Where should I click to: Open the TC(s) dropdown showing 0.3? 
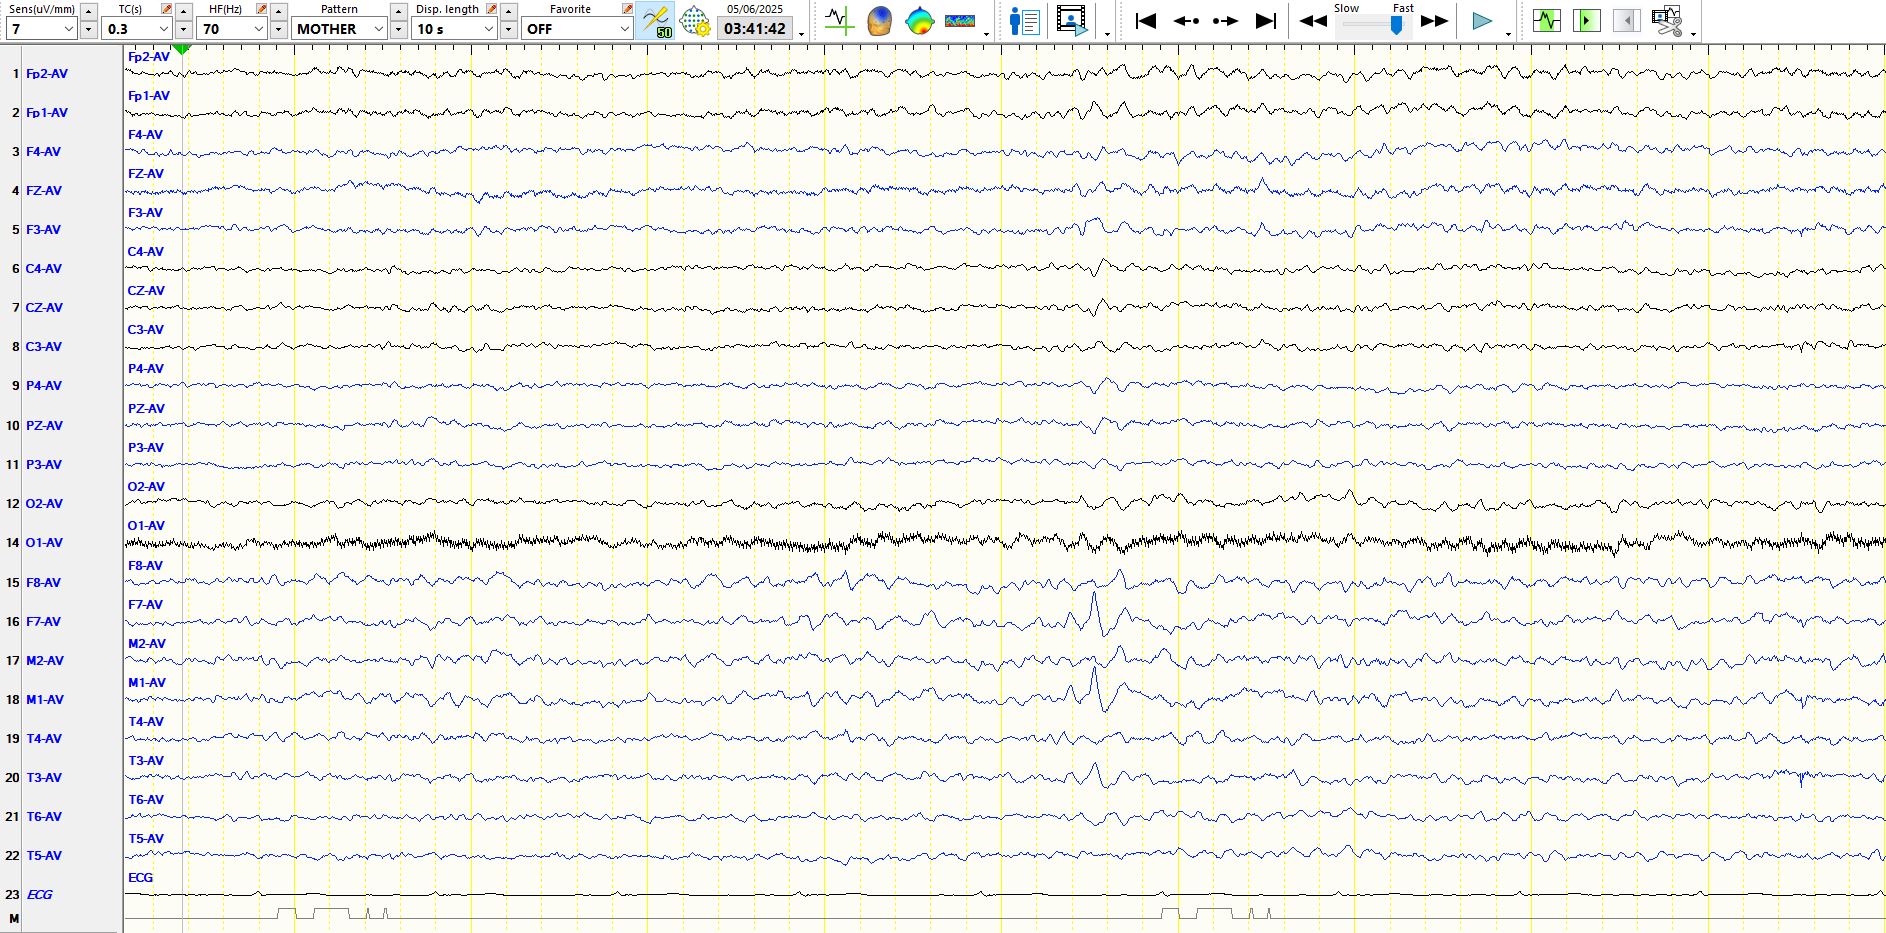pyautogui.click(x=137, y=29)
